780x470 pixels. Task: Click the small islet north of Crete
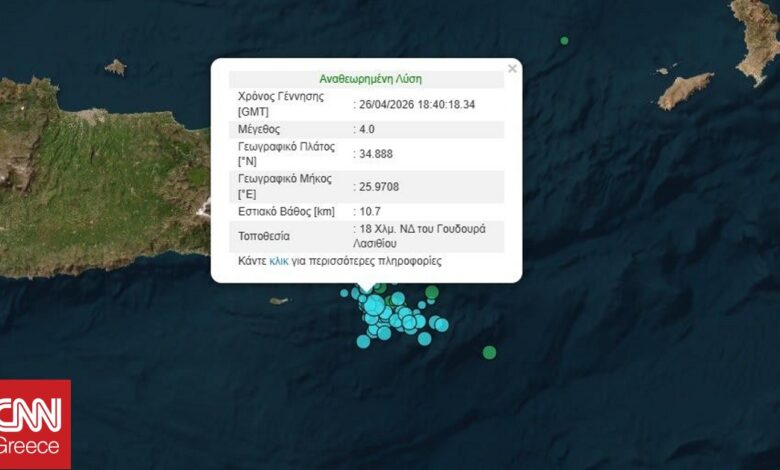coord(116,67)
